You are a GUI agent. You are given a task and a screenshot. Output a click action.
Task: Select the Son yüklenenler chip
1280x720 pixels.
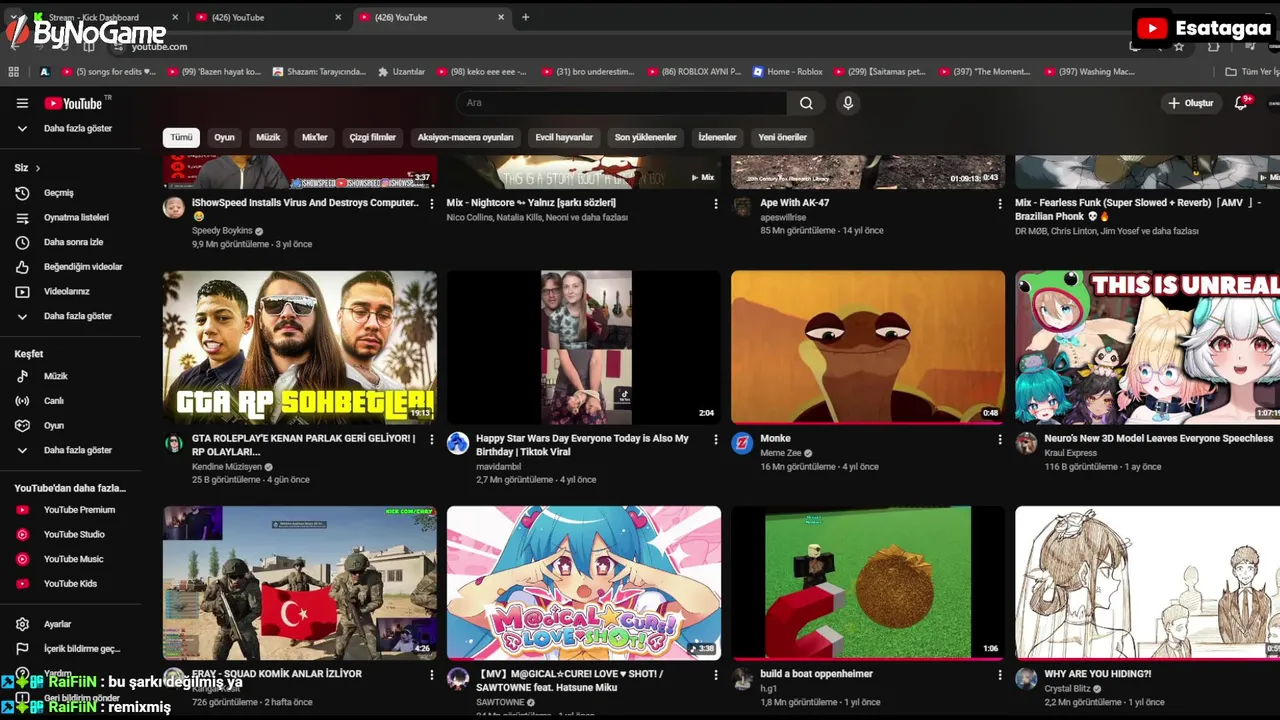[645, 137]
